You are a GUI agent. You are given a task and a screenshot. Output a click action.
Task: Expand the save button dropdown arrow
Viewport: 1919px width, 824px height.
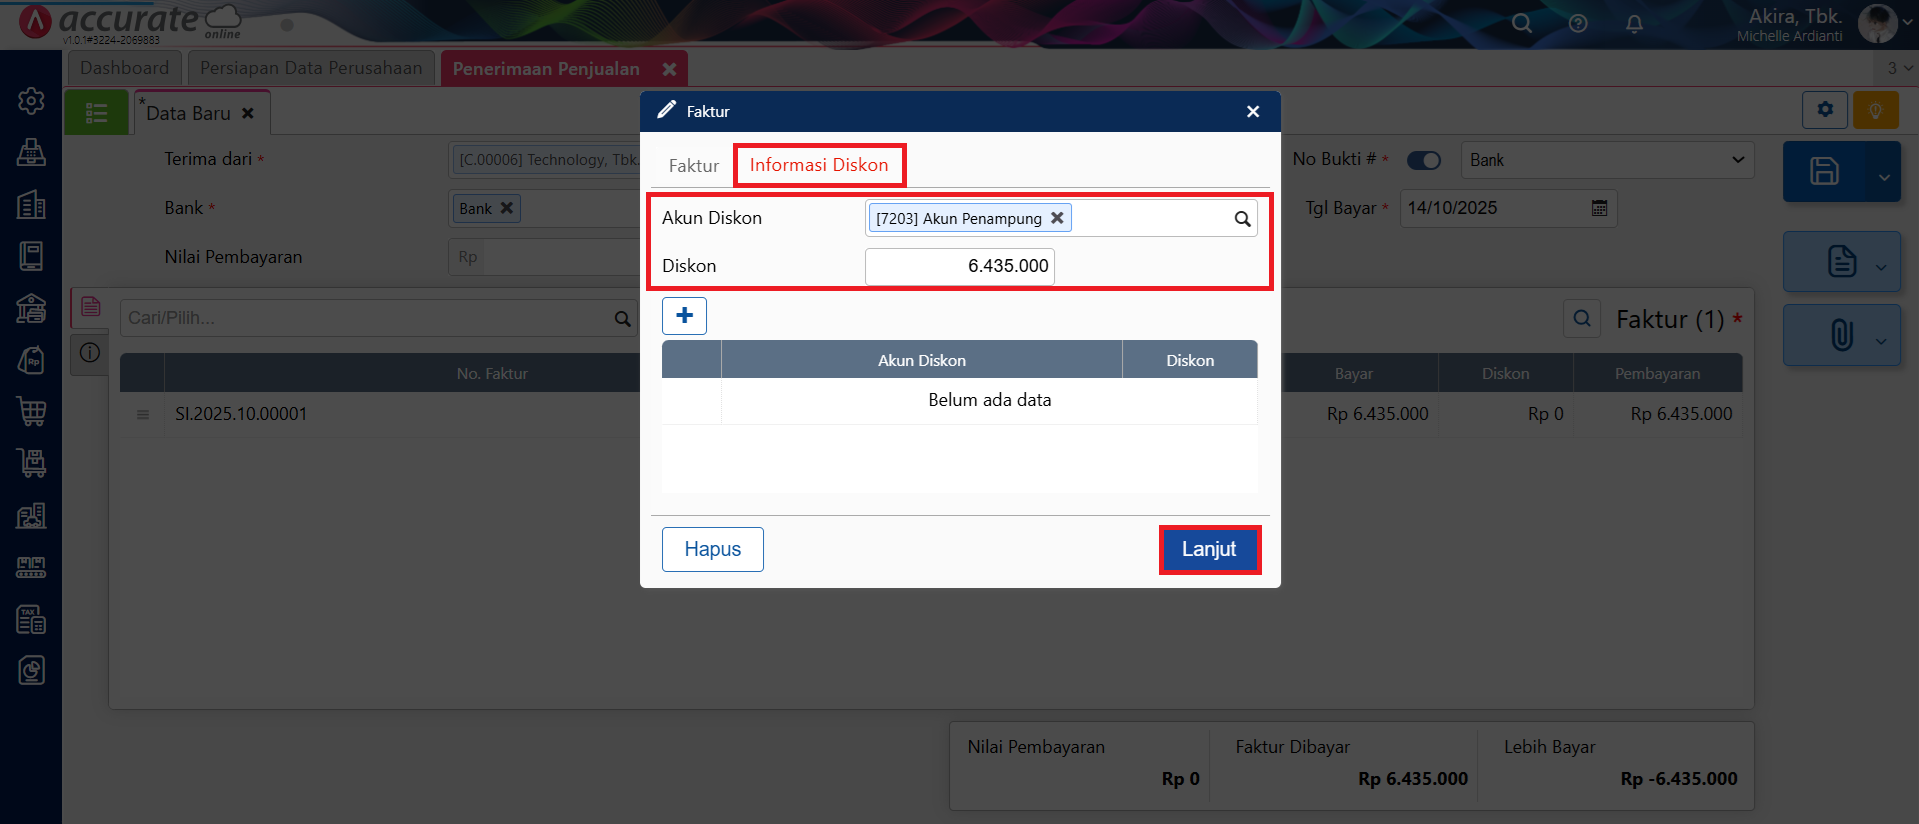click(1883, 177)
